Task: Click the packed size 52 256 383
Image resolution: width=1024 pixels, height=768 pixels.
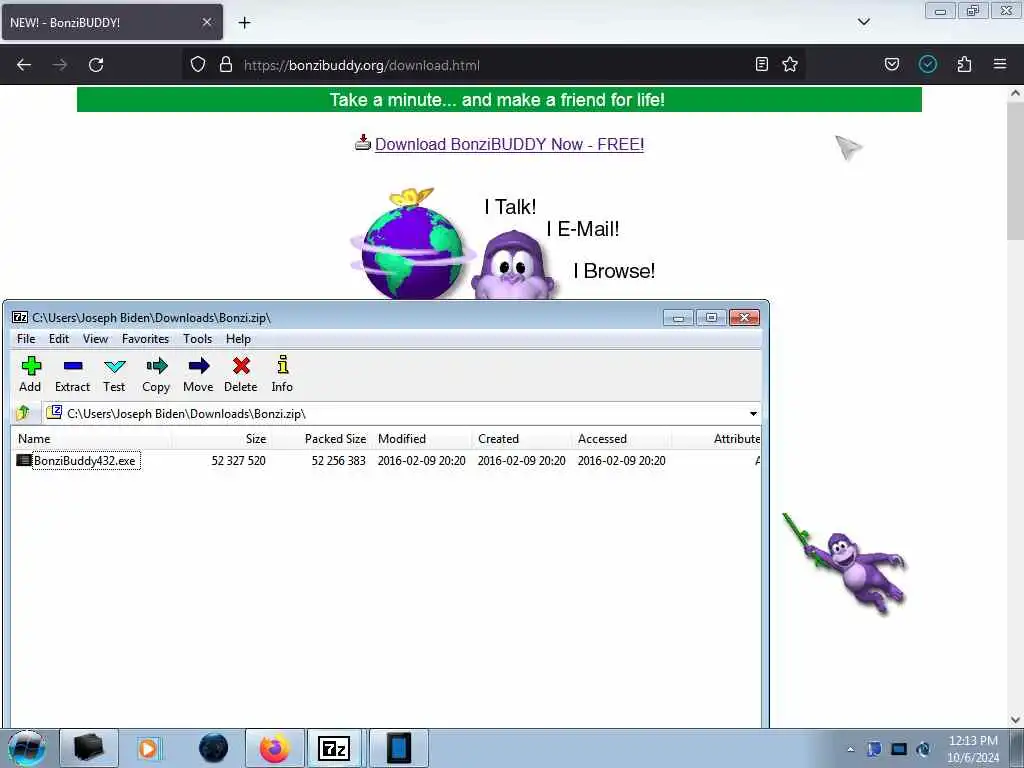Action: (x=338, y=460)
